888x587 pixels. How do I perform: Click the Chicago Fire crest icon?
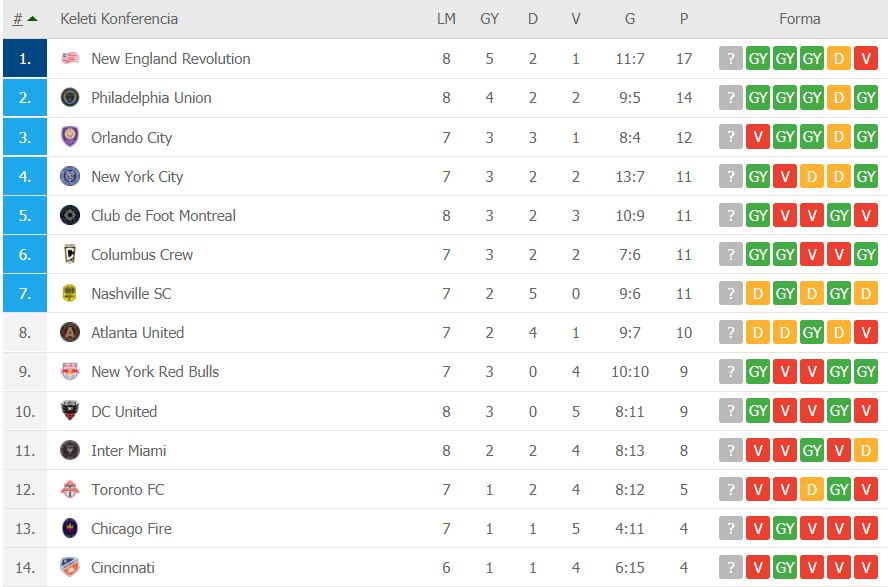click(70, 528)
